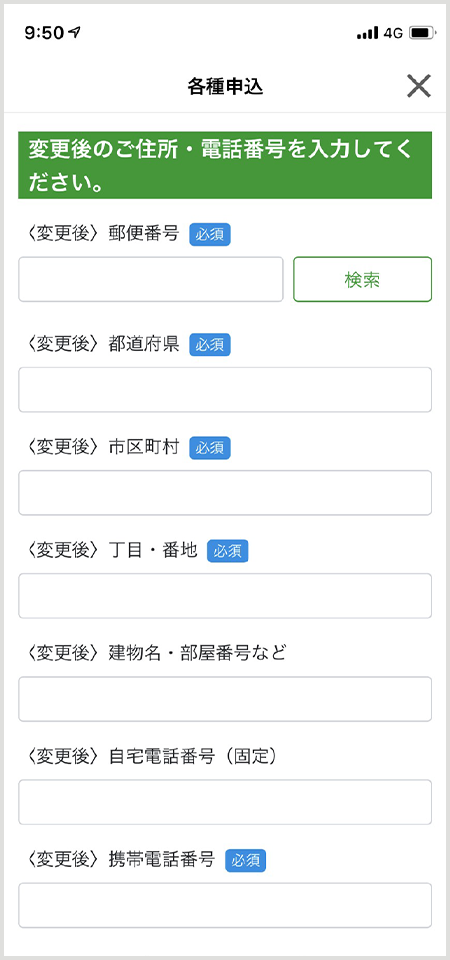This screenshot has width=450, height=960.
Task: Click the 必須 badge next to 郵便番号
Action: [210, 235]
